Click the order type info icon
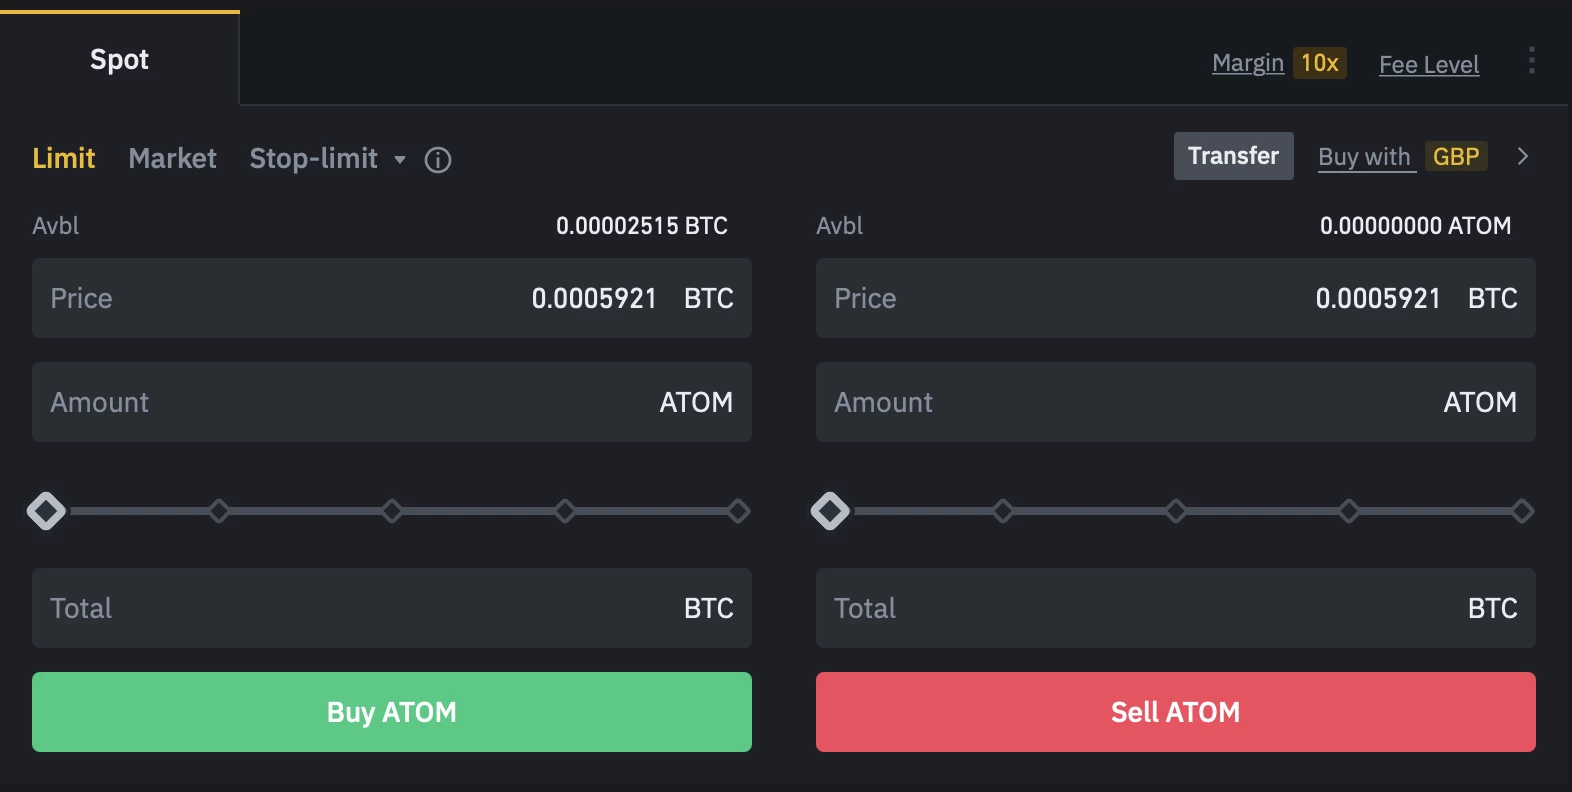This screenshot has height=792, width=1572. pyautogui.click(x=438, y=160)
